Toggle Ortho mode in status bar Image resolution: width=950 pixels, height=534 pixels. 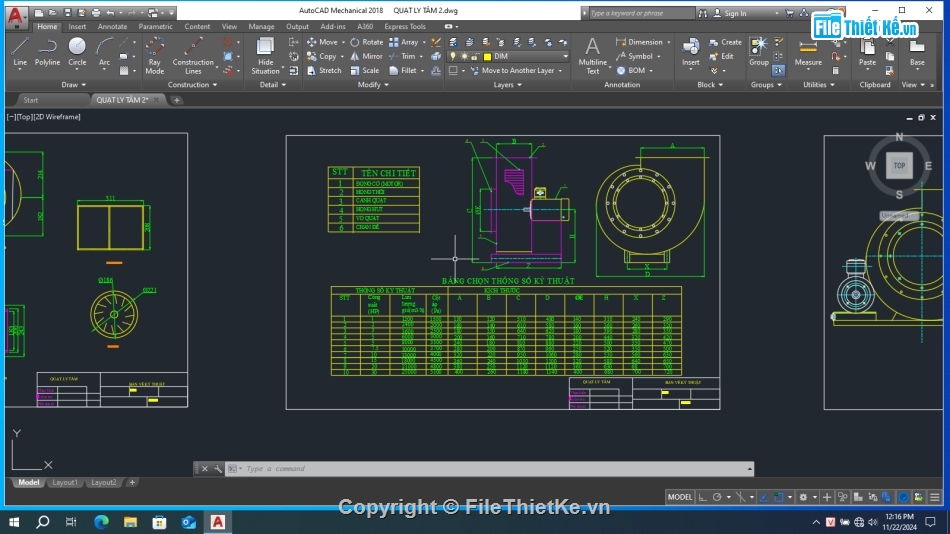click(x=702, y=497)
